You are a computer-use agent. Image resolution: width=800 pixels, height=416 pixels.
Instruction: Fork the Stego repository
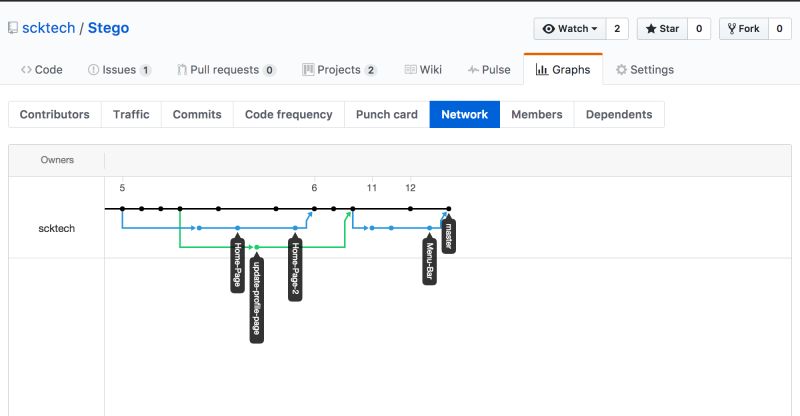click(743, 29)
